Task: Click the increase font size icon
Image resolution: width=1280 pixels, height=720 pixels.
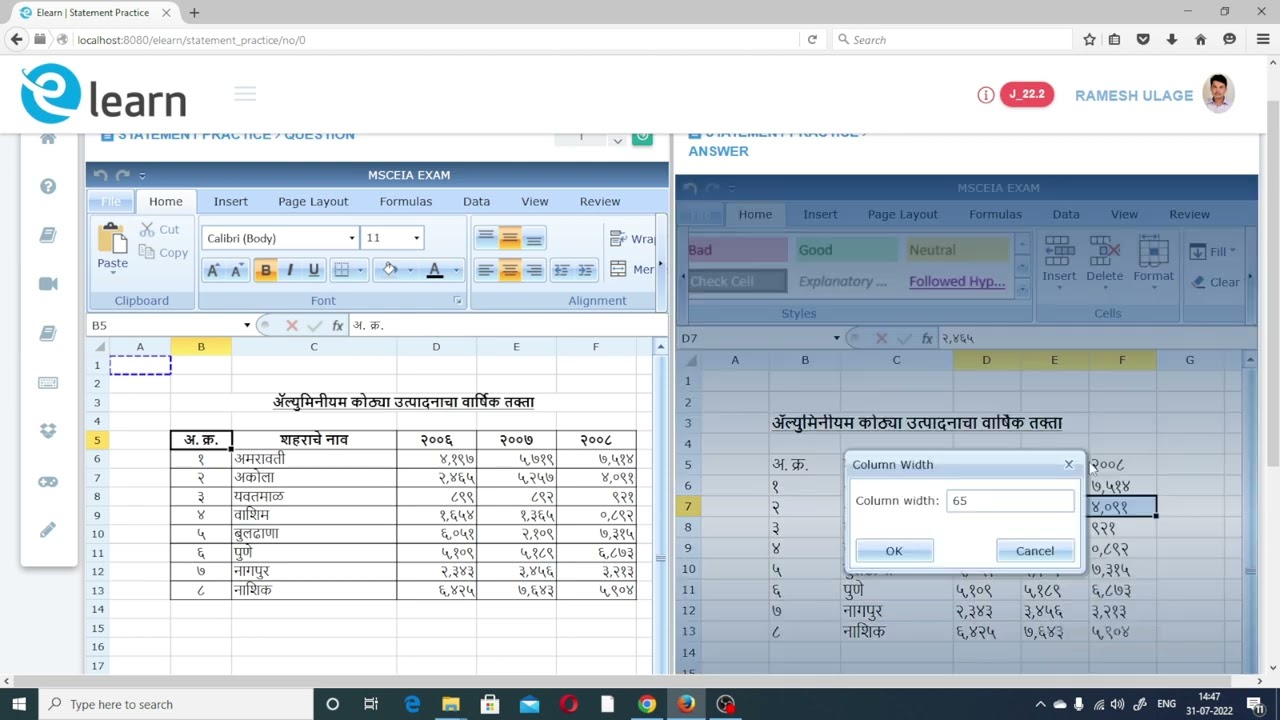Action: [x=212, y=270]
